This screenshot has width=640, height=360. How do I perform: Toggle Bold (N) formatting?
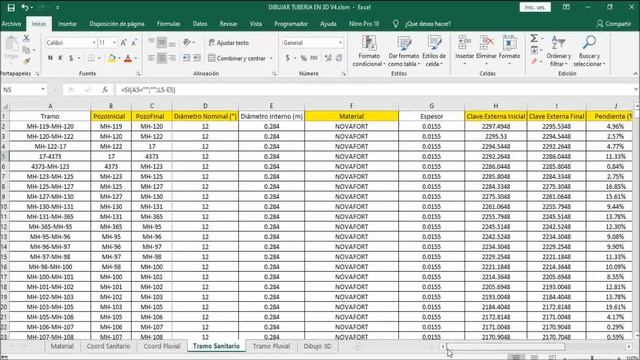pyautogui.click(x=50, y=58)
